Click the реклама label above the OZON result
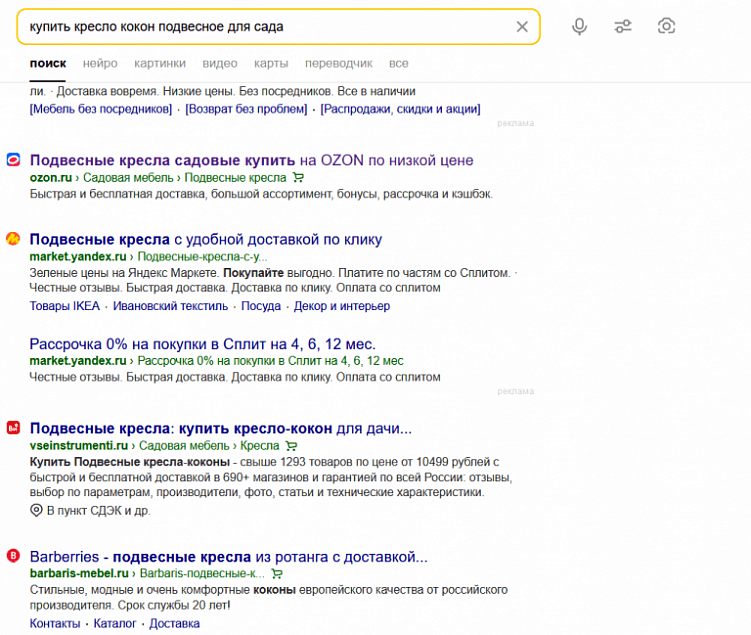The height and width of the screenshot is (635, 751). click(515, 124)
